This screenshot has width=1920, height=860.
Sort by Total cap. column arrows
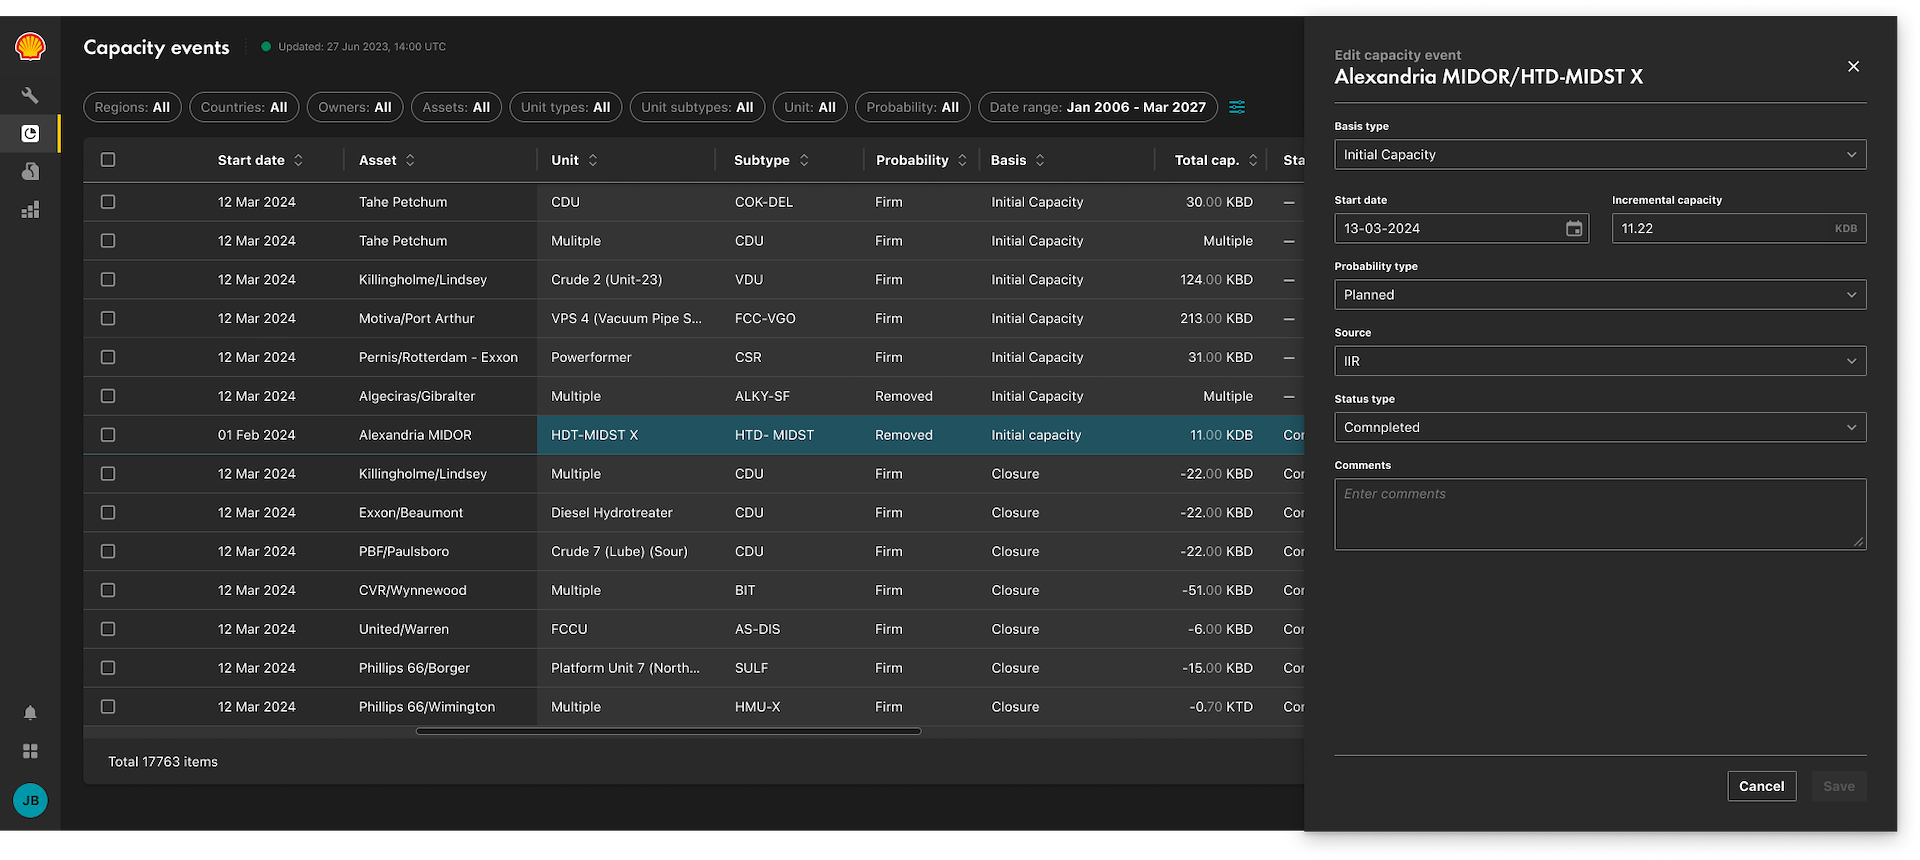point(1253,160)
